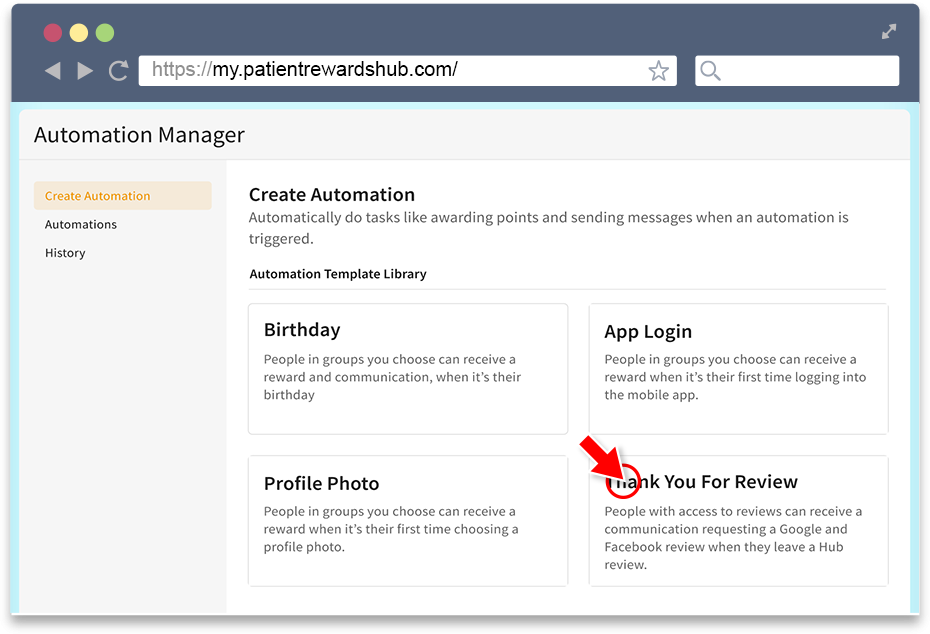Reload the page with refresh icon
The image size is (930, 634).
coord(119,71)
